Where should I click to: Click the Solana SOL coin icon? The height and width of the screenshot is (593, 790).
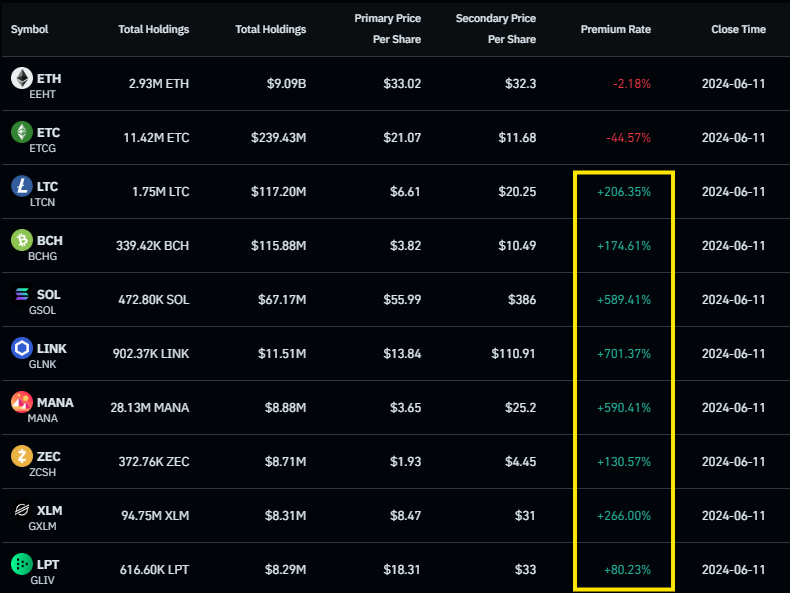click(22, 294)
